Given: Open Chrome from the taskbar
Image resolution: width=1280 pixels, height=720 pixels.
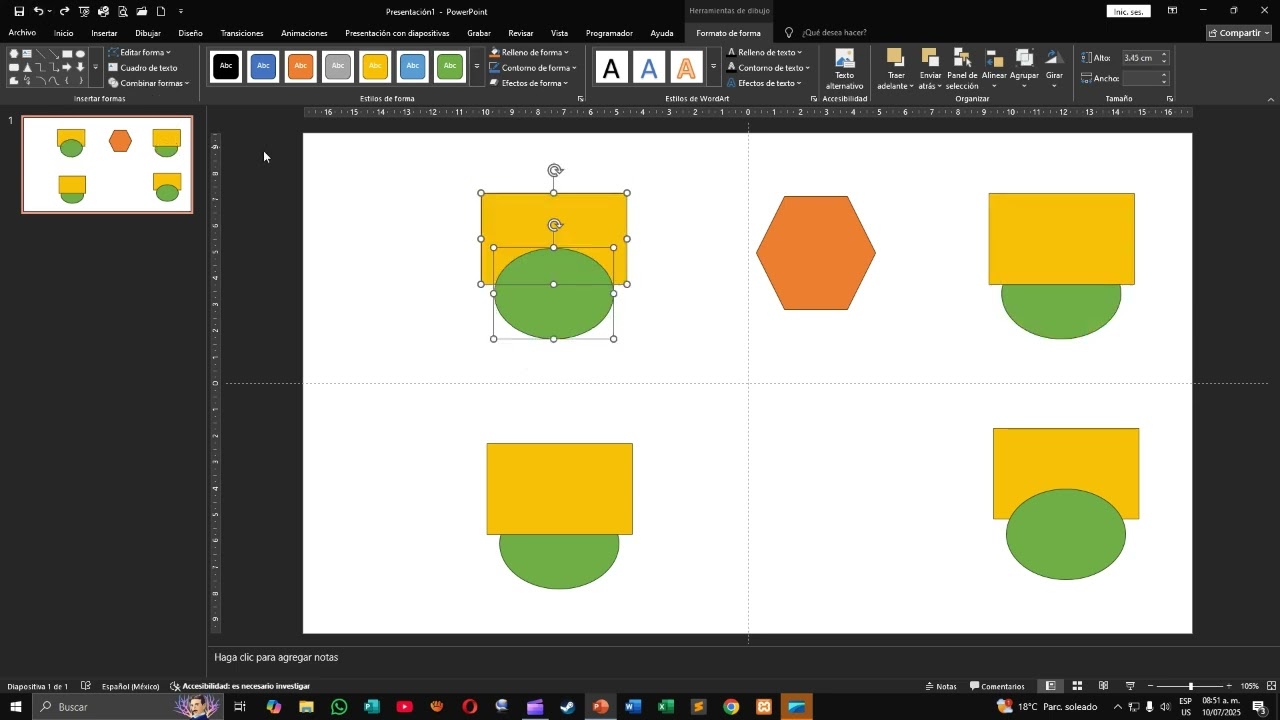Looking at the screenshot, I should pyautogui.click(x=731, y=707).
